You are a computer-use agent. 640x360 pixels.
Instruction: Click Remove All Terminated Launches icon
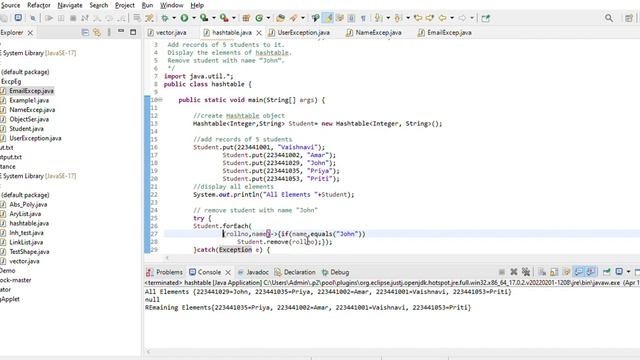526,272
